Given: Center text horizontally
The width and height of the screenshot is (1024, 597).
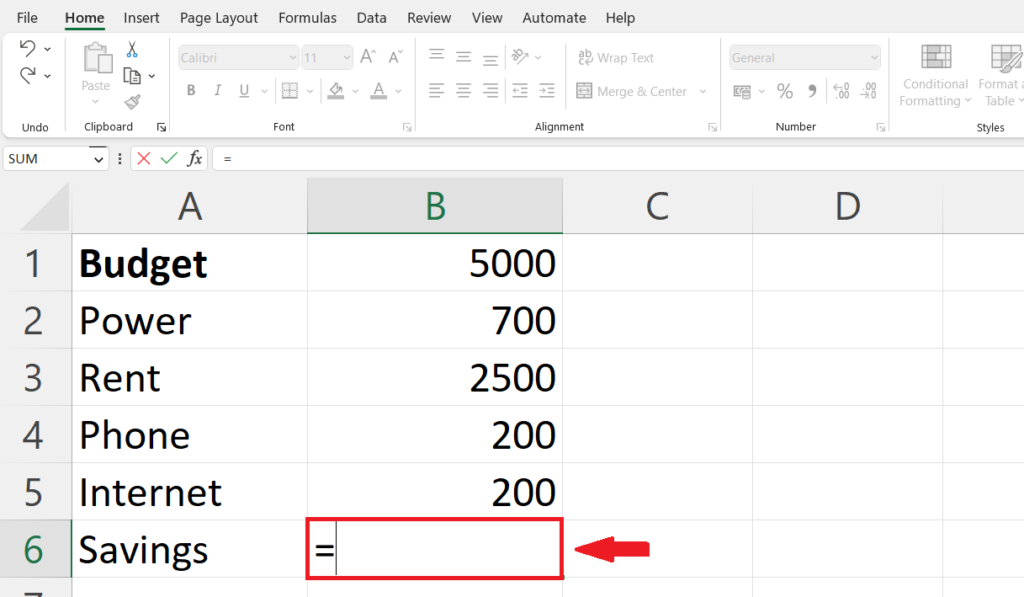Looking at the screenshot, I should [463, 90].
